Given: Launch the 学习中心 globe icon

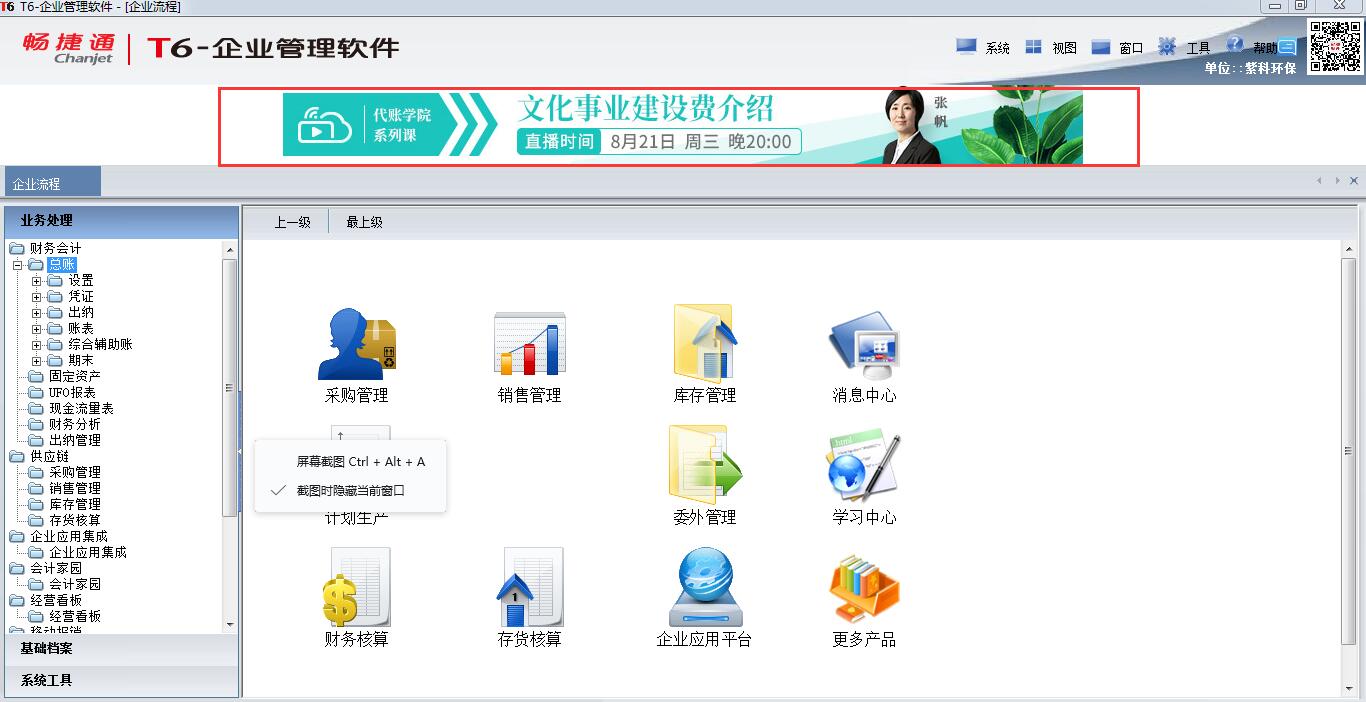Looking at the screenshot, I should point(865,465).
